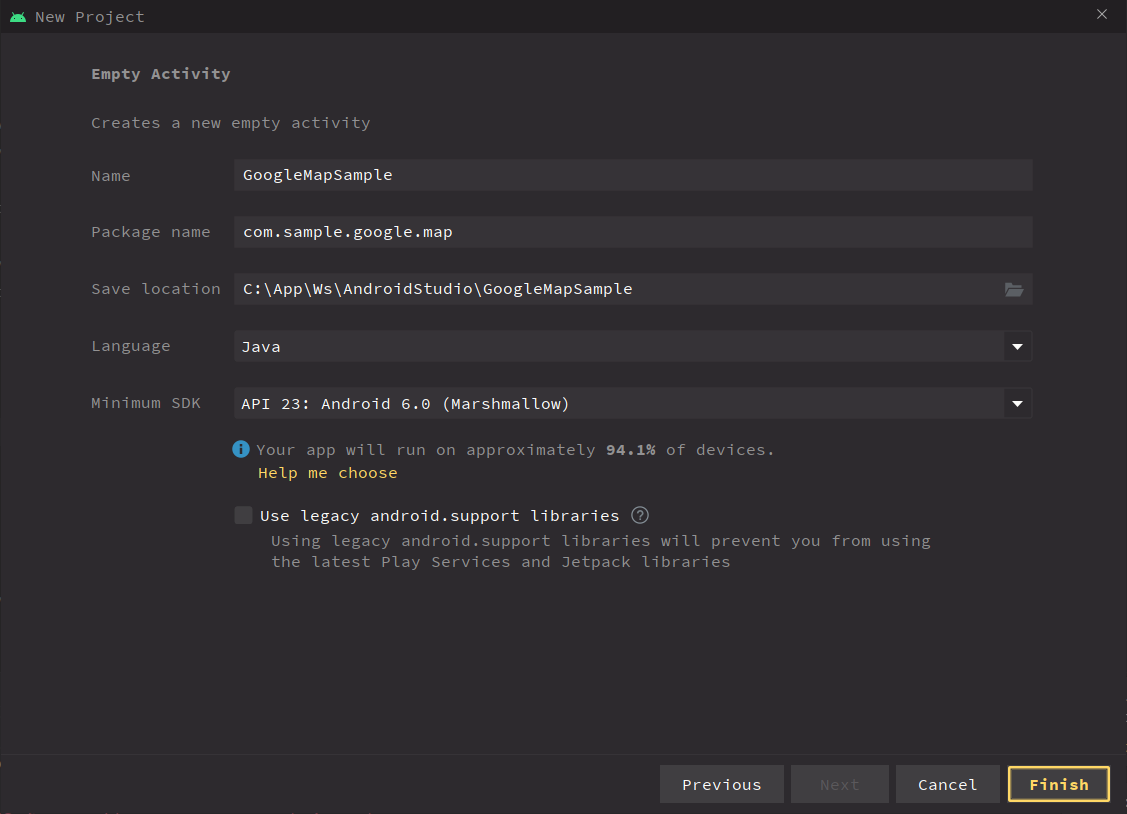The image size is (1127, 814).
Task: Click the Help me choose link
Action: pyautogui.click(x=328, y=473)
